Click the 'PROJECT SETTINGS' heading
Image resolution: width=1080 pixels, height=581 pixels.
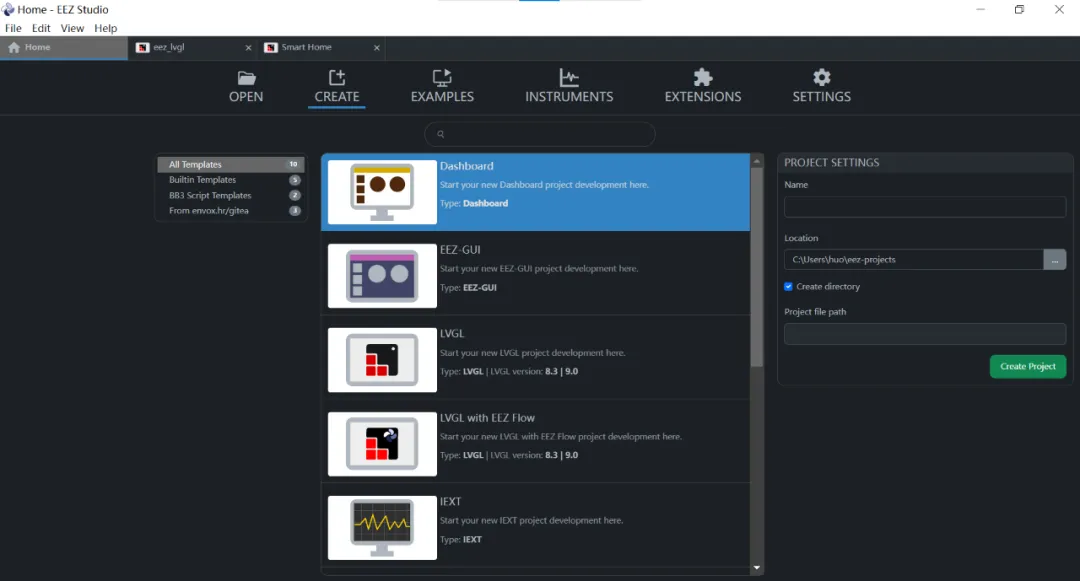click(831, 162)
